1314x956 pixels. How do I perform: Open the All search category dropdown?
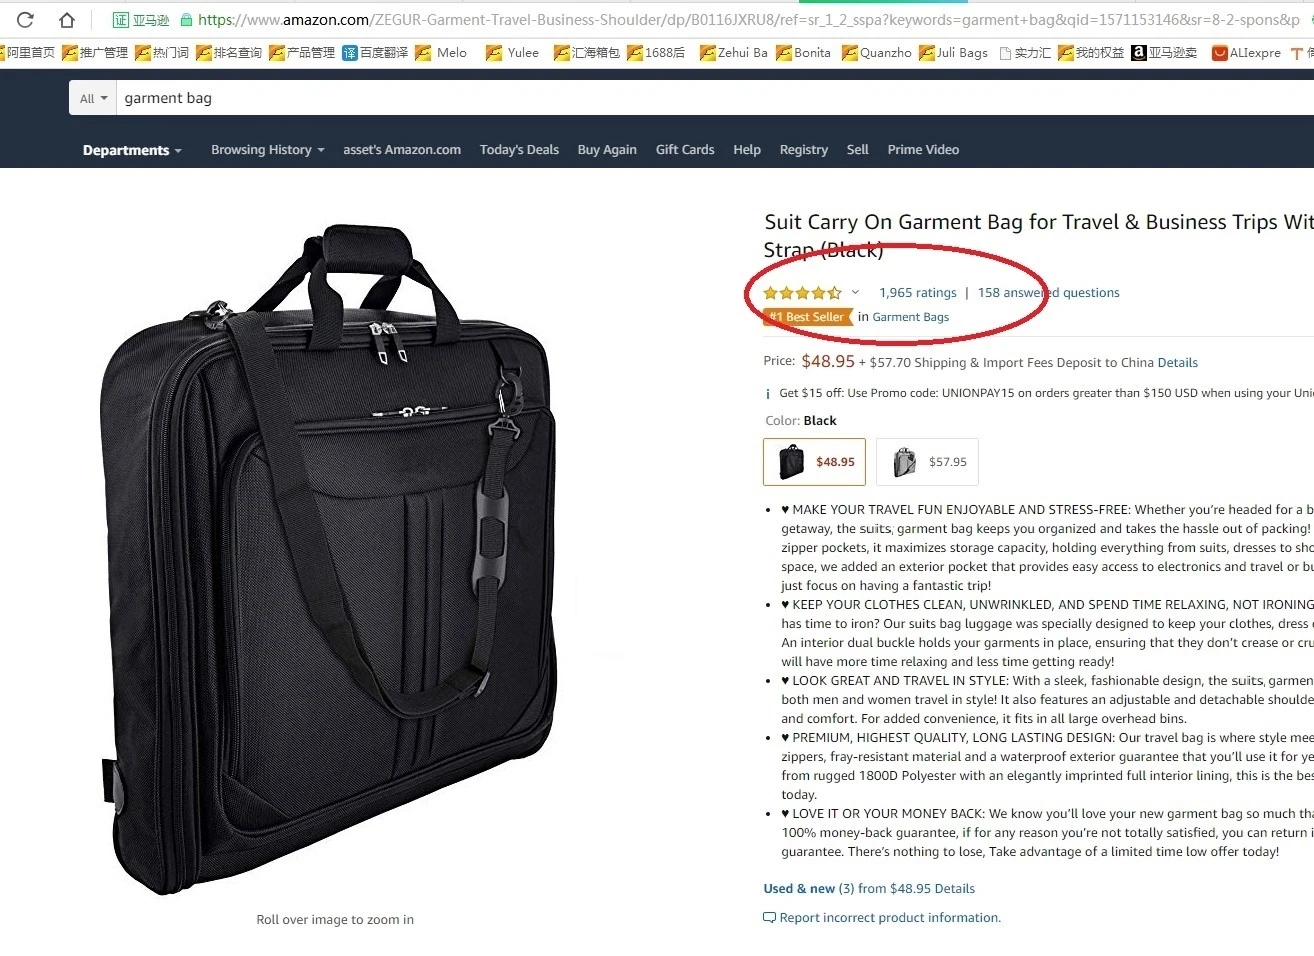(x=91, y=97)
